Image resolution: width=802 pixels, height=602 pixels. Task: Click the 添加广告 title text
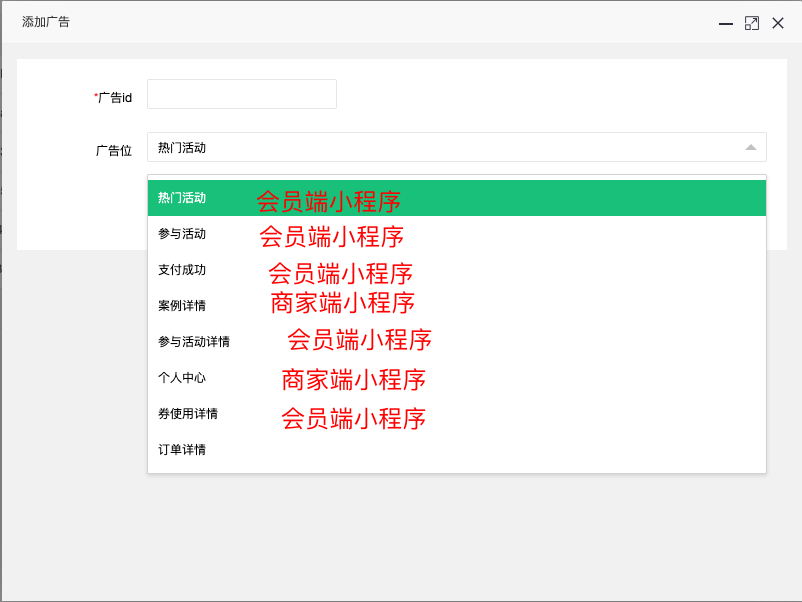(x=46, y=22)
